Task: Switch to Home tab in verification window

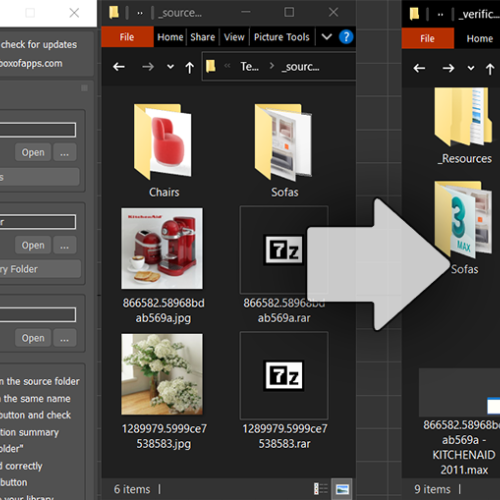Action: pos(479,38)
